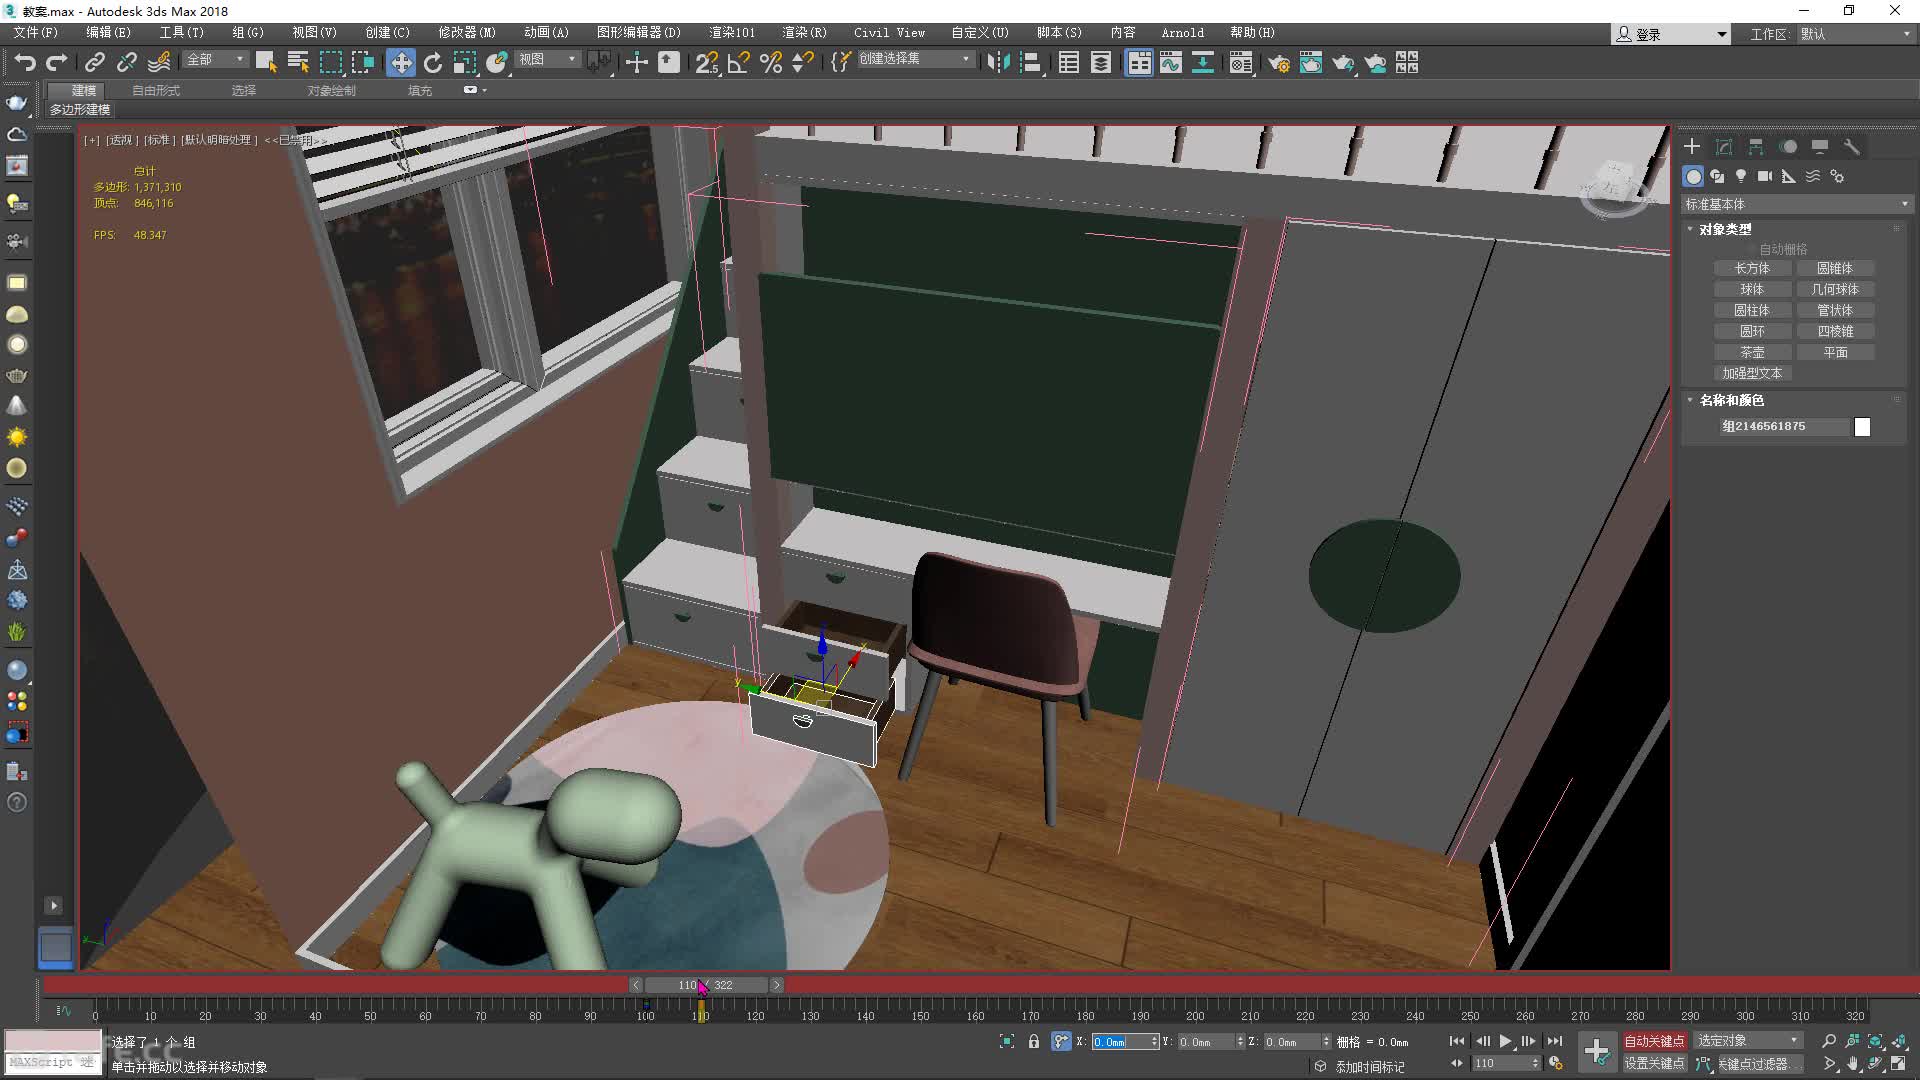This screenshot has height=1080, width=1920.
Task: Open the 选定对象 key filter dropdown
Action: tap(1748, 1041)
